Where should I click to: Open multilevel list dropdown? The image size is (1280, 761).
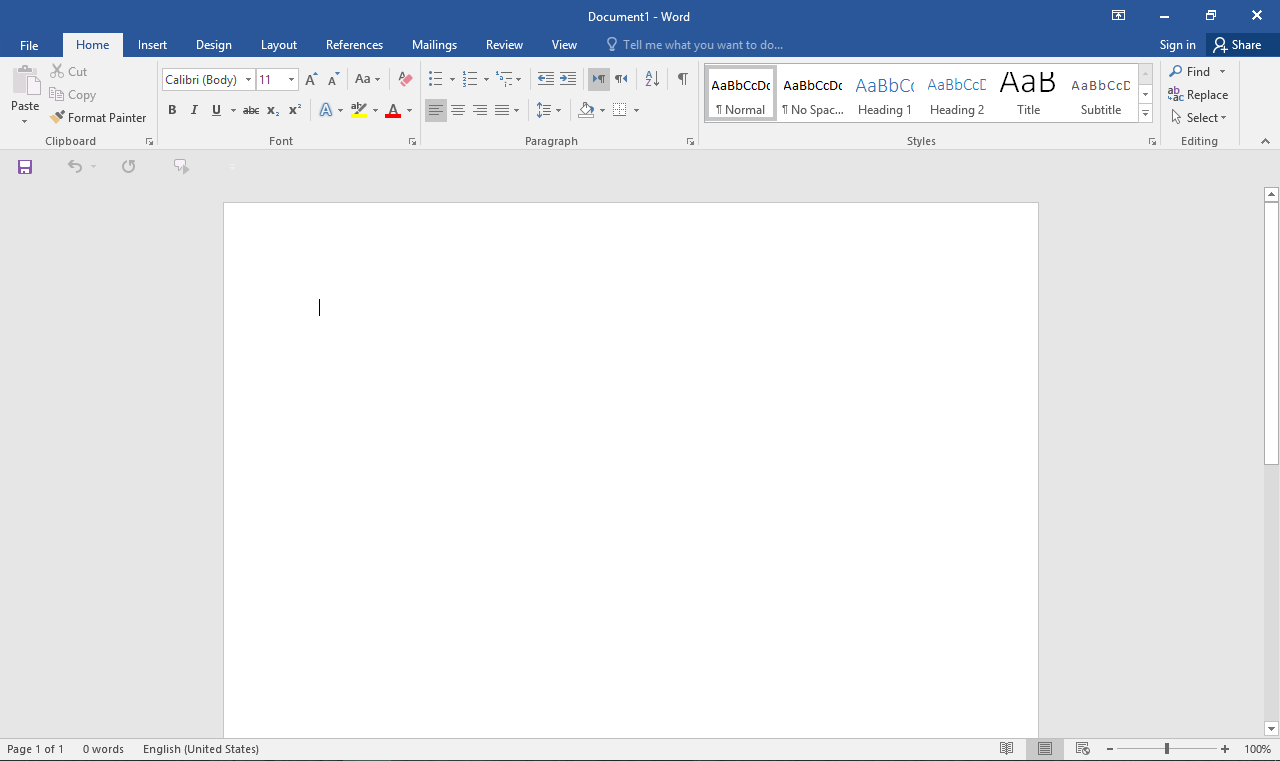coord(509,79)
